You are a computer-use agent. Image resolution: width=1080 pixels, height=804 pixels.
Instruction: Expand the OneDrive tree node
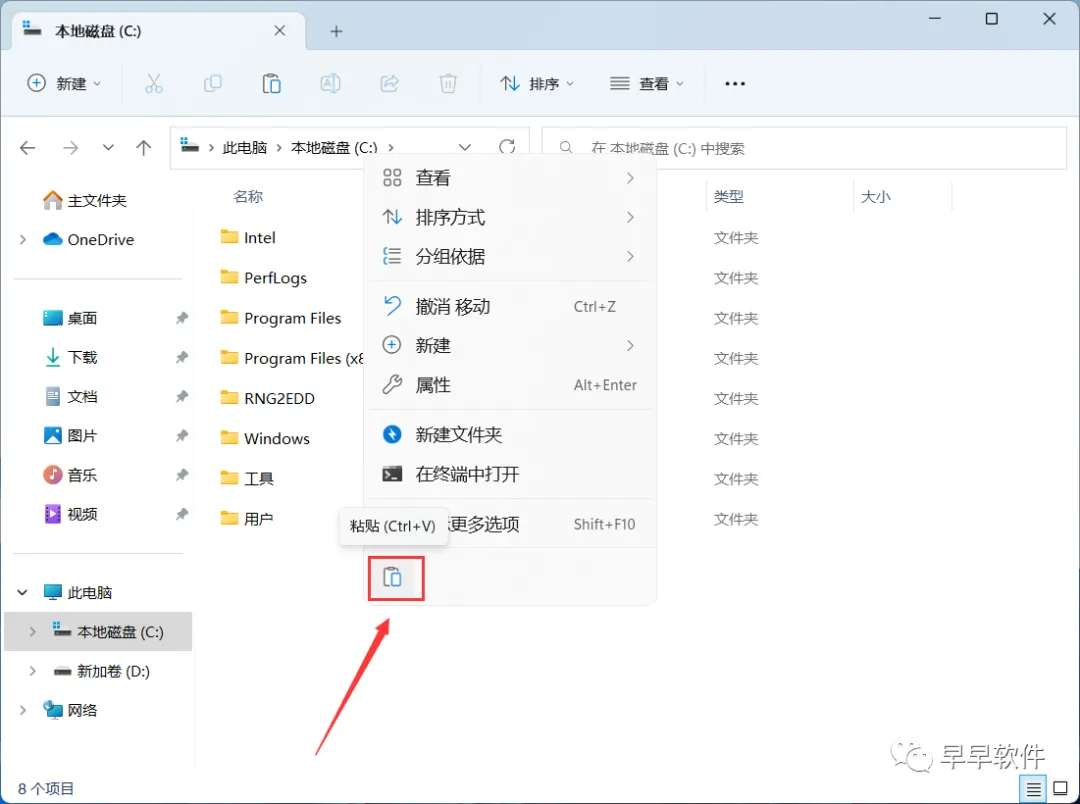pos(23,240)
